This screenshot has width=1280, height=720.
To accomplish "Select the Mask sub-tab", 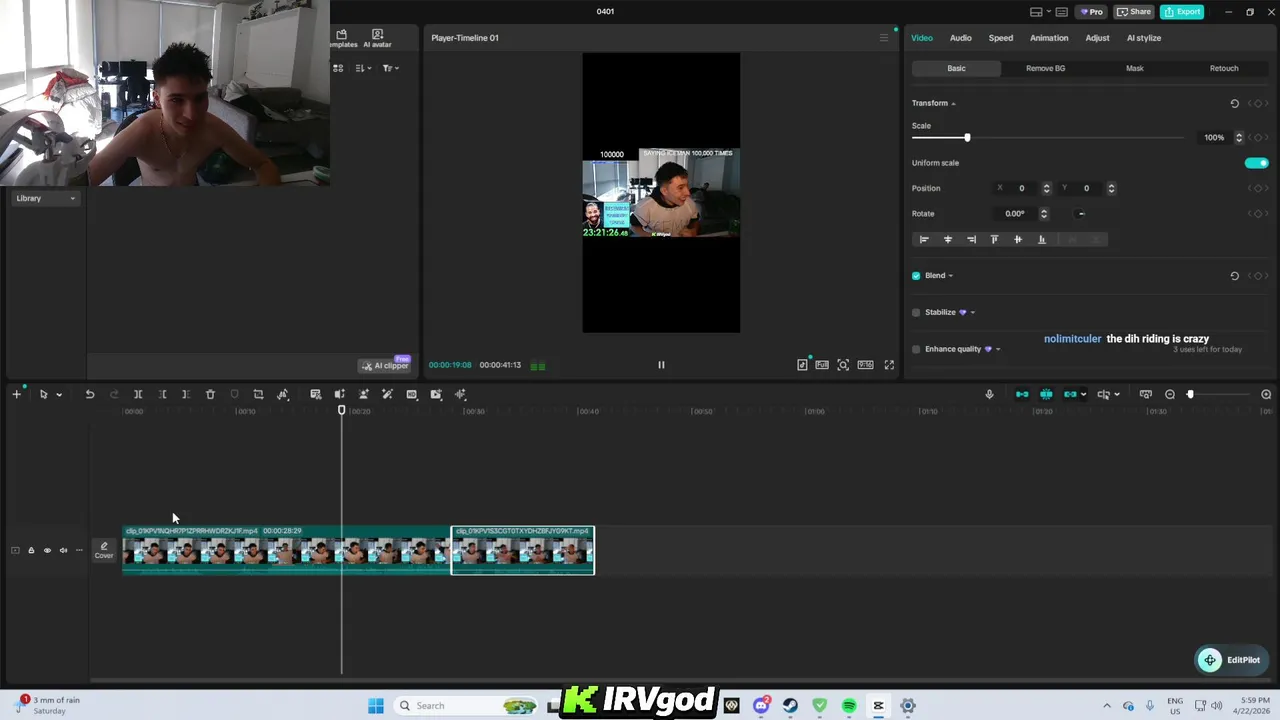I will (x=1134, y=69).
